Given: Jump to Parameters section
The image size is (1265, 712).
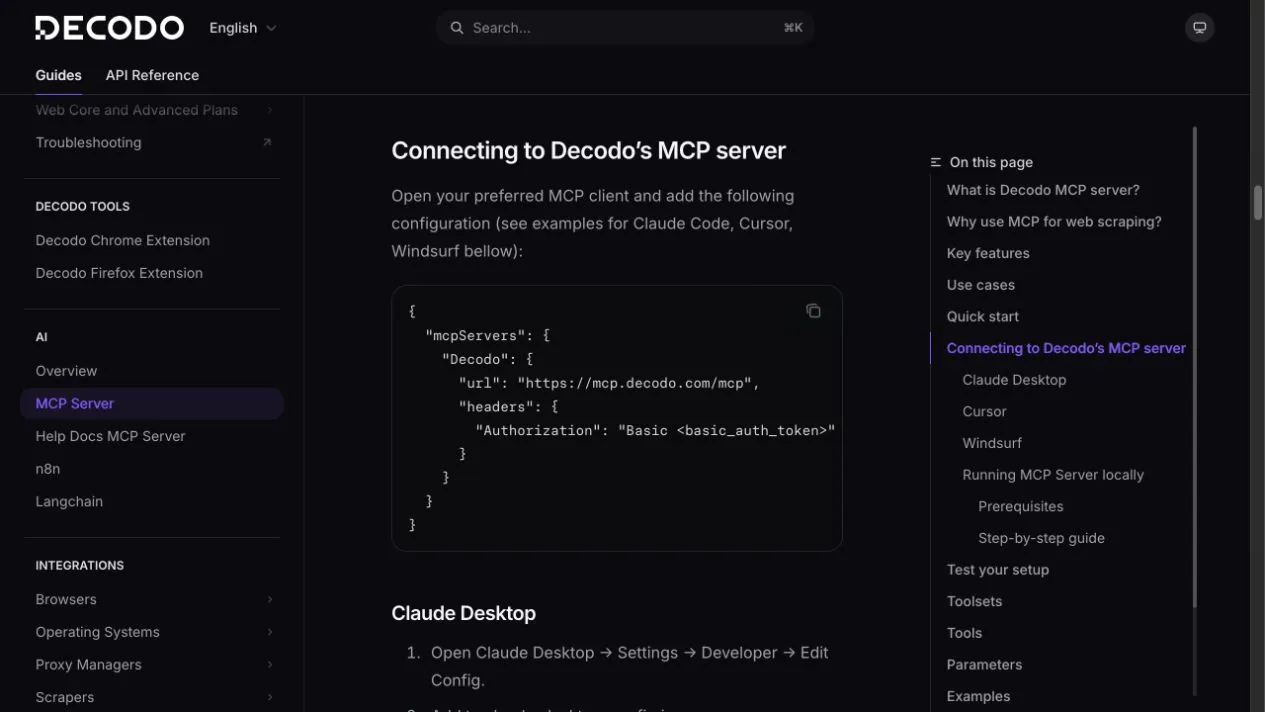Looking at the screenshot, I should 984,665.
